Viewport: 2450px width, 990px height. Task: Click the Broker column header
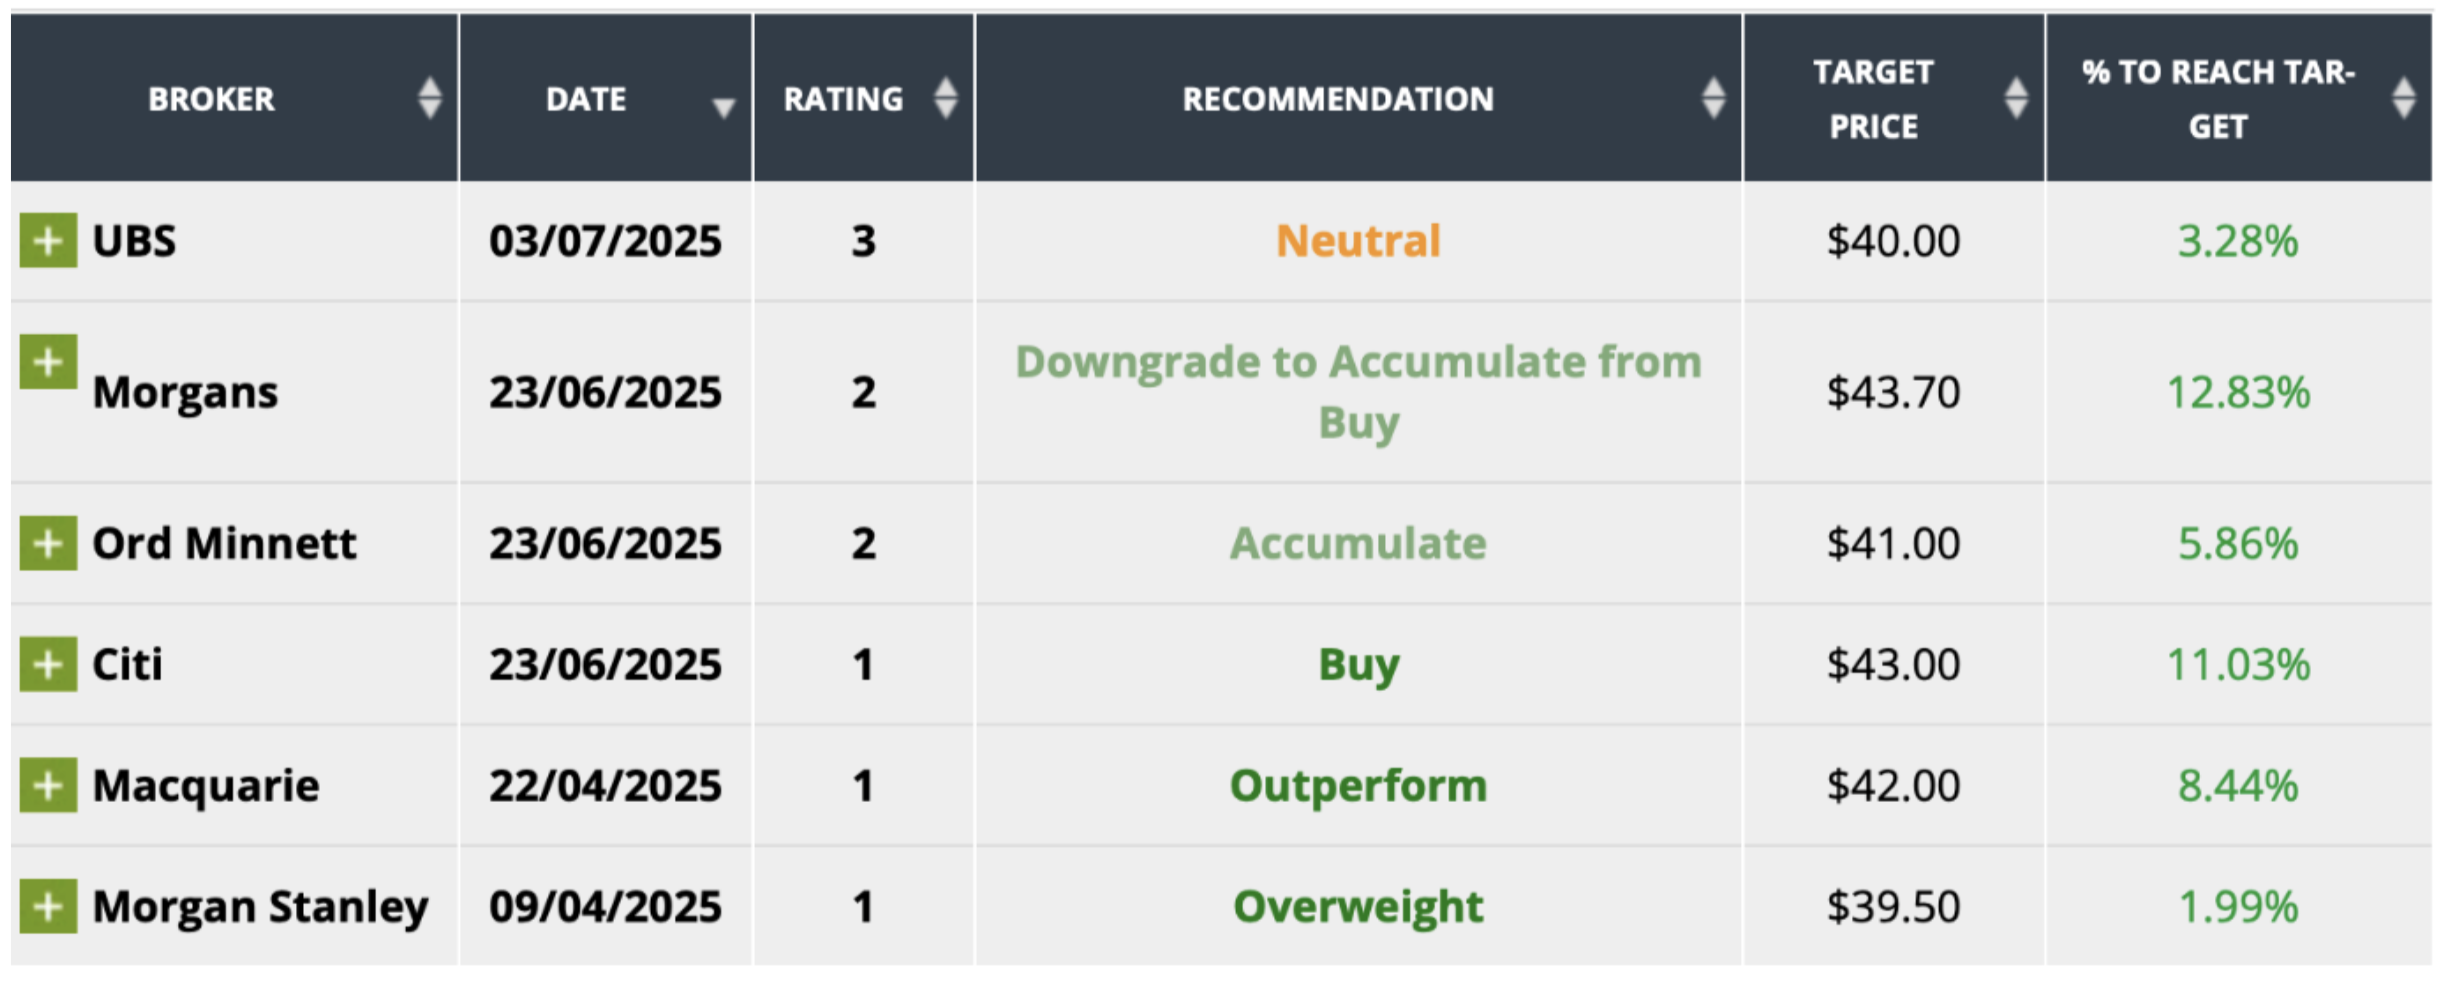click(211, 99)
